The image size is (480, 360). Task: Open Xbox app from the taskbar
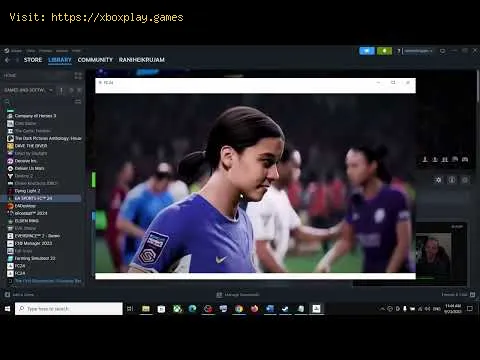click(177, 309)
